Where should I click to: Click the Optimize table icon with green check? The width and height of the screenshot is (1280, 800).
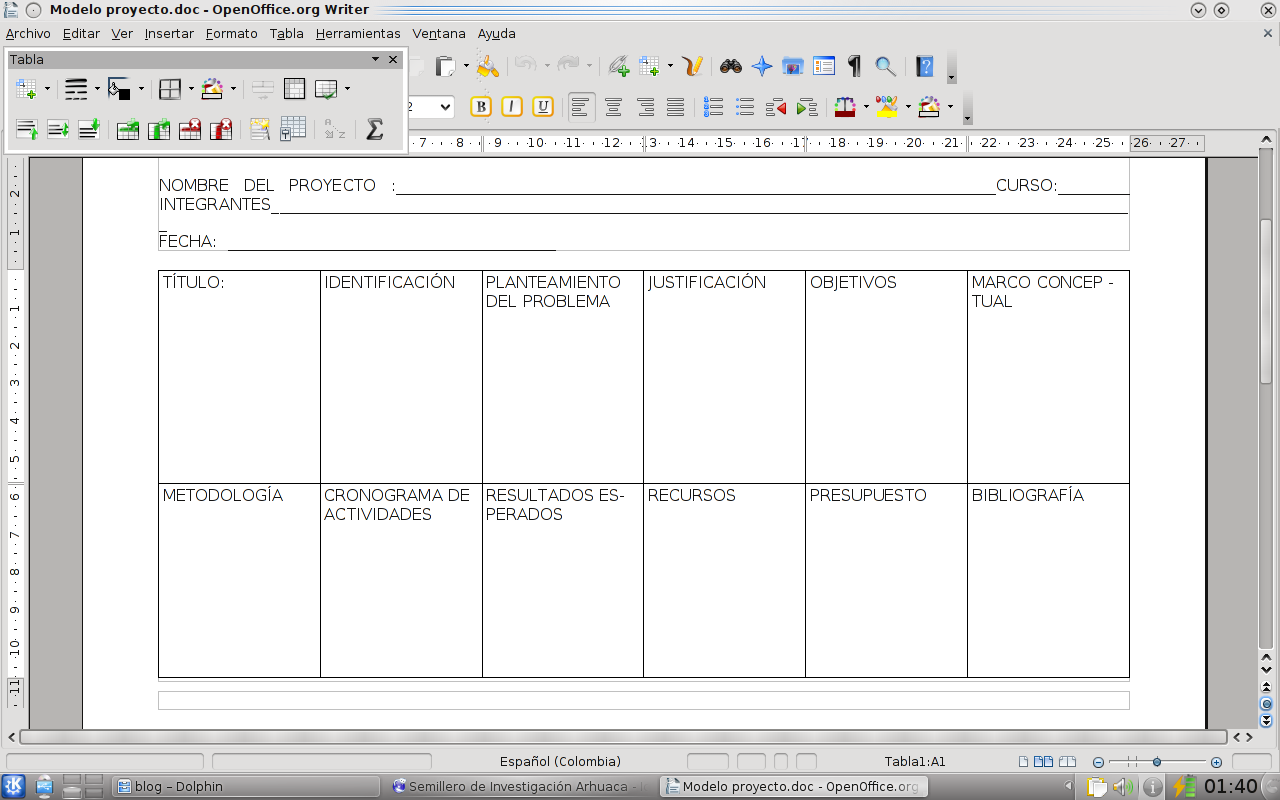coord(325,89)
